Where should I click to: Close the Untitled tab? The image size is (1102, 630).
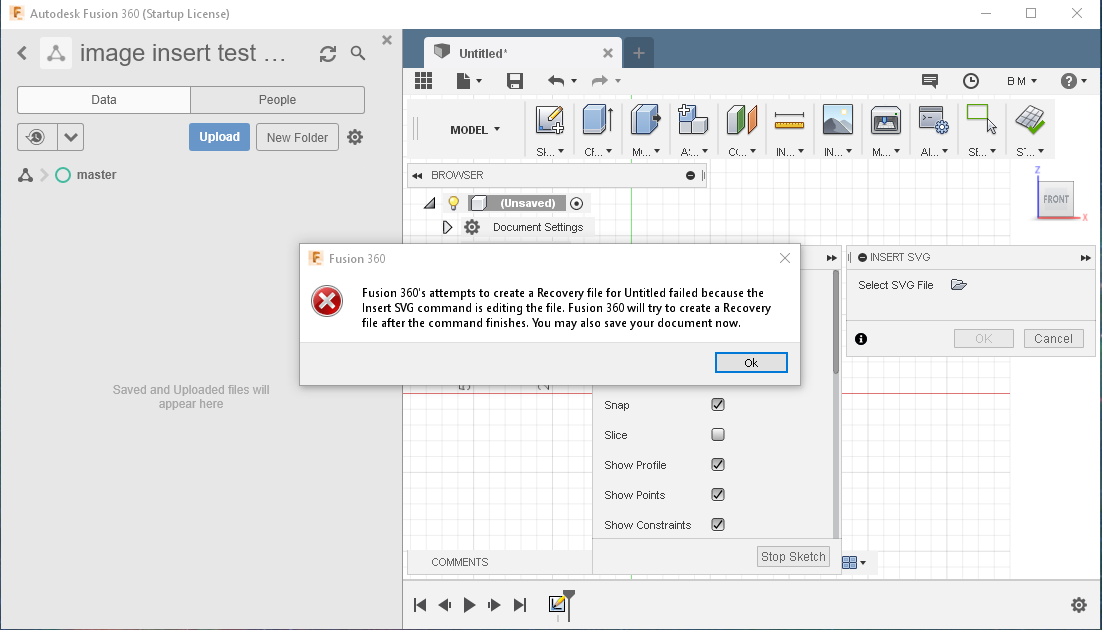pyautogui.click(x=608, y=53)
